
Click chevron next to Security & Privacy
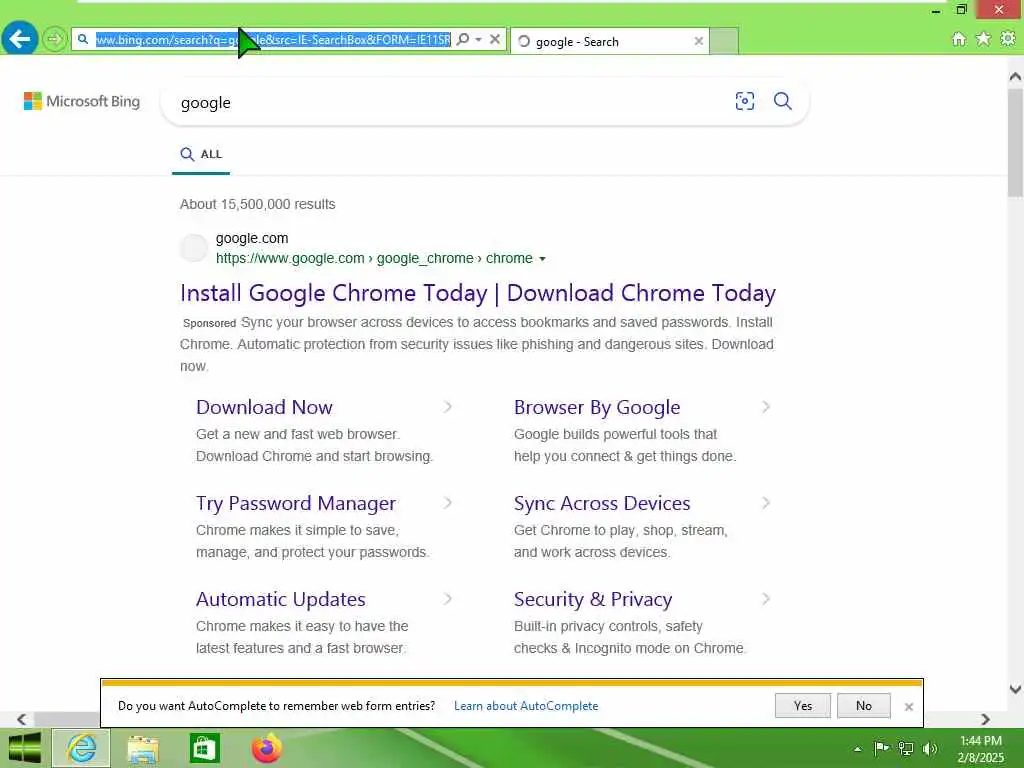766,599
